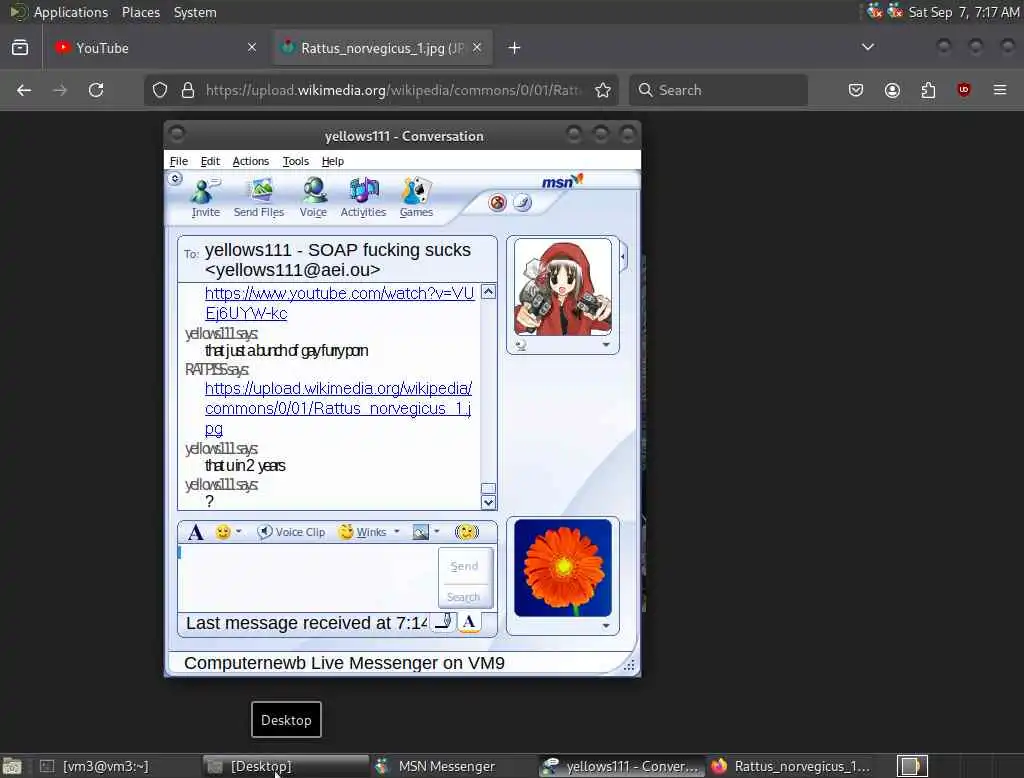Viewport: 1024px width, 778px height.
Task: Click the message input field
Action: point(308,578)
